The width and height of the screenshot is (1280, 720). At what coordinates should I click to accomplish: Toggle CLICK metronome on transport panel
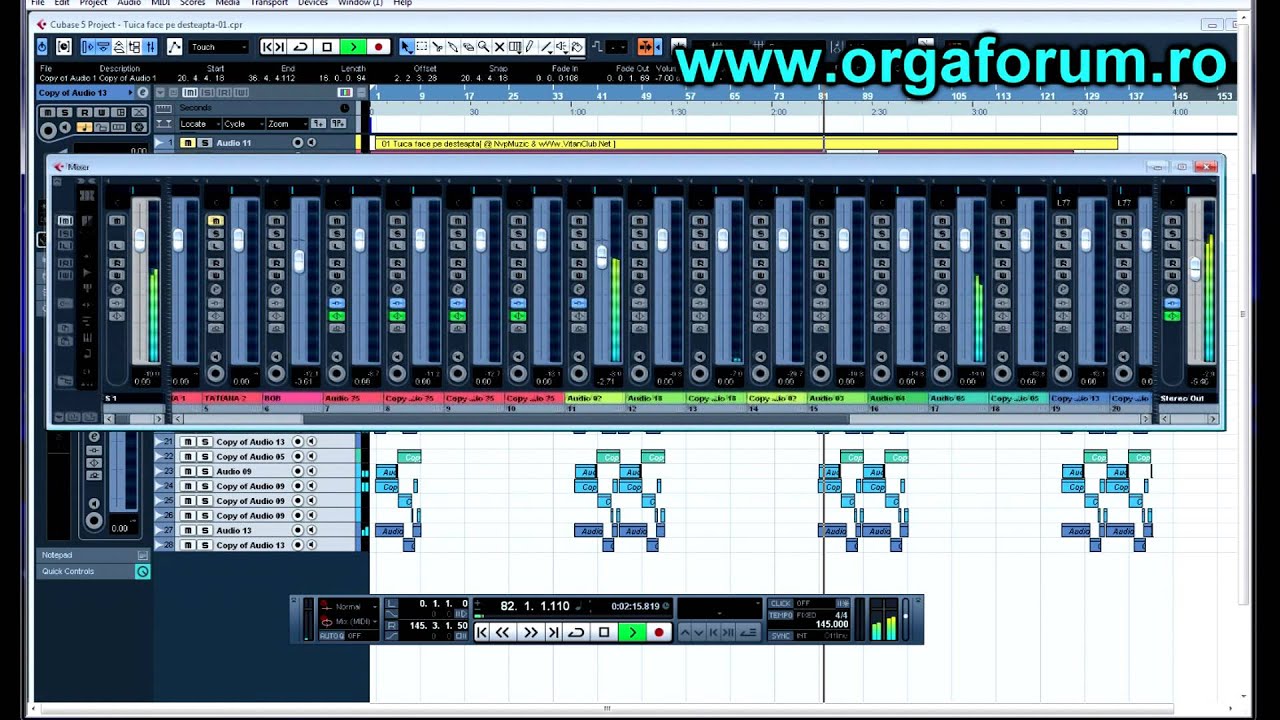(x=781, y=604)
